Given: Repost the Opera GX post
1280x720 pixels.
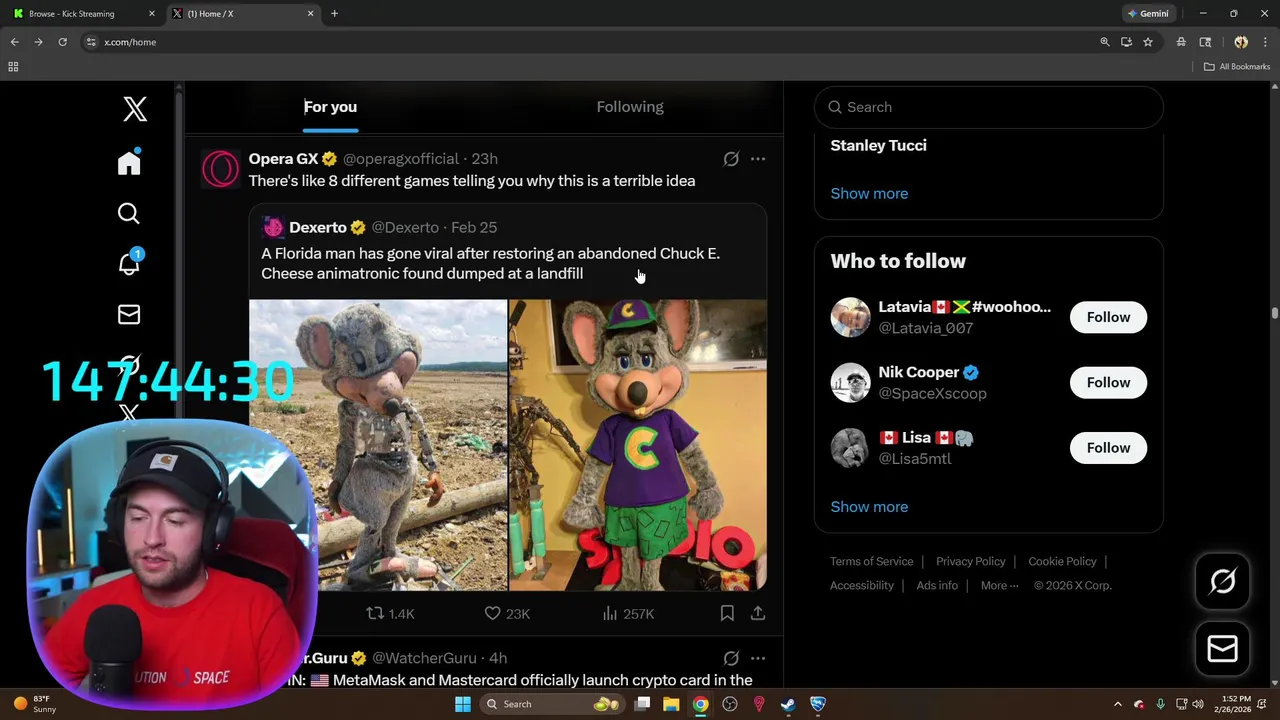Looking at the screenshot, I should click(390, 613).
